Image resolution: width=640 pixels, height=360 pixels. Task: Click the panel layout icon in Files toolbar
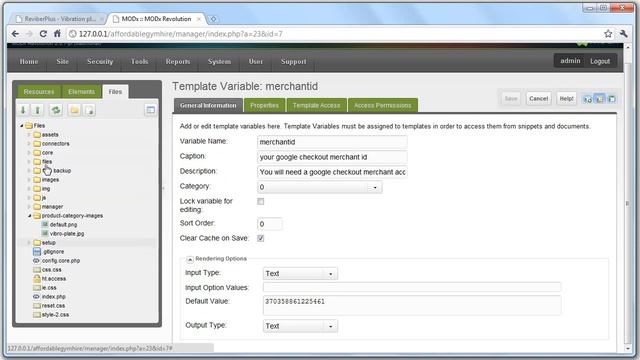tap(151, 110)
